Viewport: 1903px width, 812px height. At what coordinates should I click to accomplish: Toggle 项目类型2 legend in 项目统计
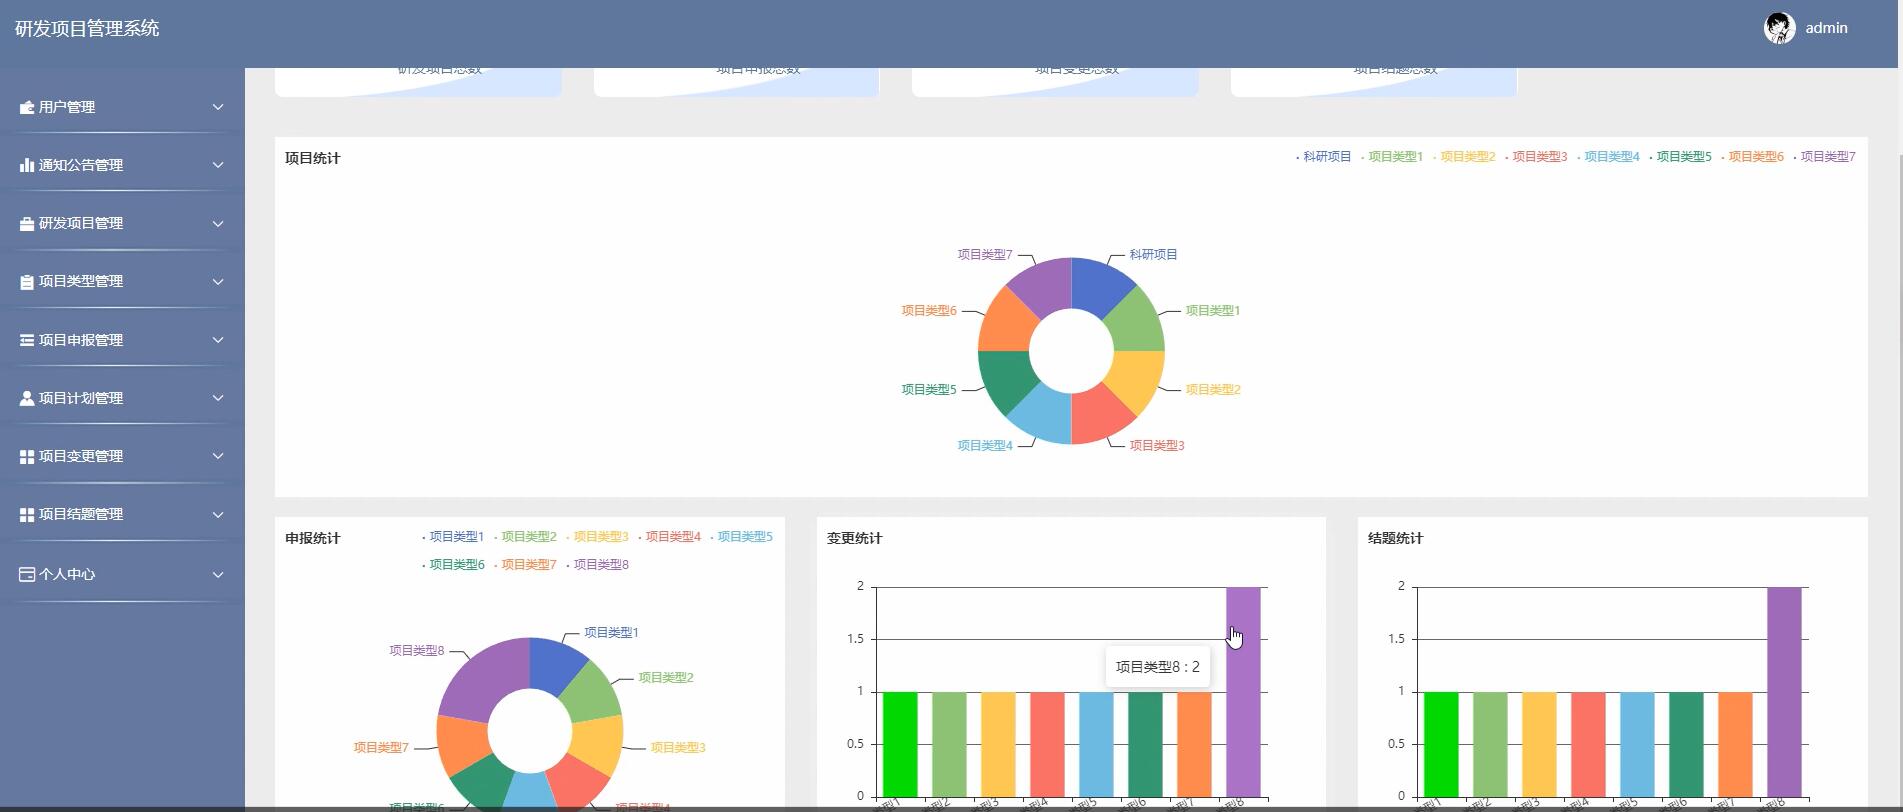[x=1464, y=157]
